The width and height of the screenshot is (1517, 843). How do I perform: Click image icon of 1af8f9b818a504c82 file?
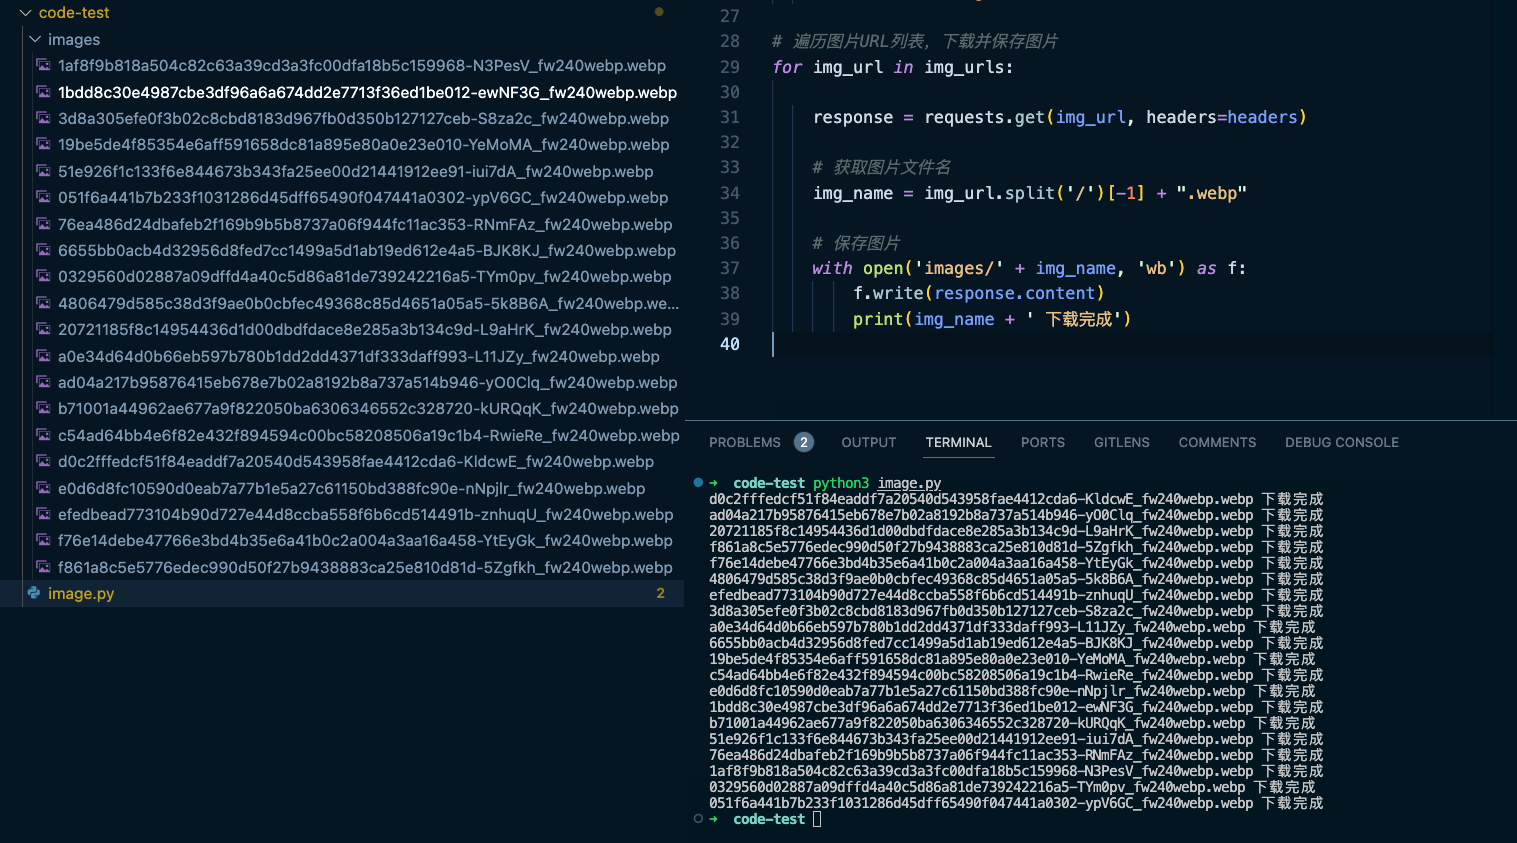(x=43, y=65)
